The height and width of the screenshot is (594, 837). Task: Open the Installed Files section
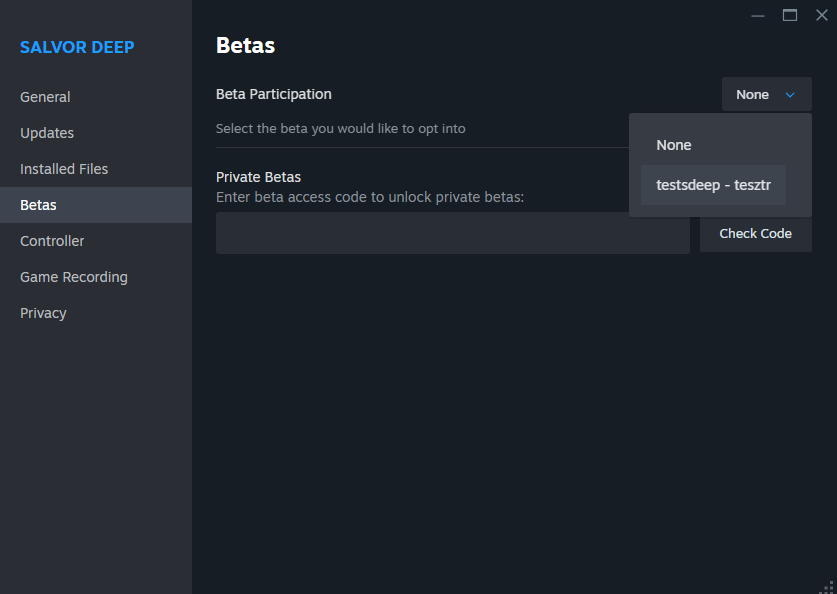click(63, 169)
